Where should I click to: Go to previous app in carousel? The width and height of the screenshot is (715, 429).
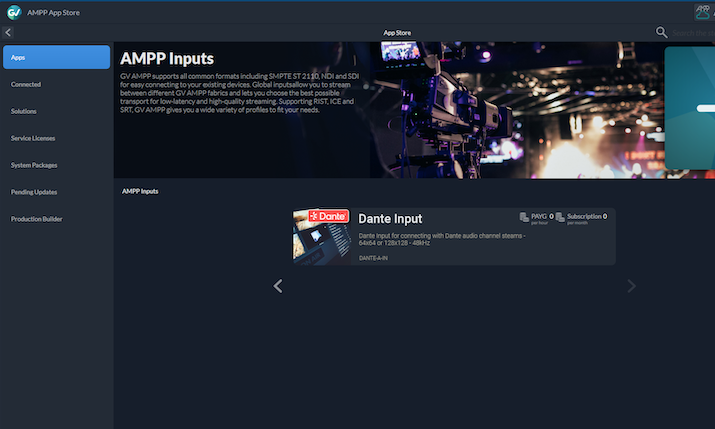(278, 287)
